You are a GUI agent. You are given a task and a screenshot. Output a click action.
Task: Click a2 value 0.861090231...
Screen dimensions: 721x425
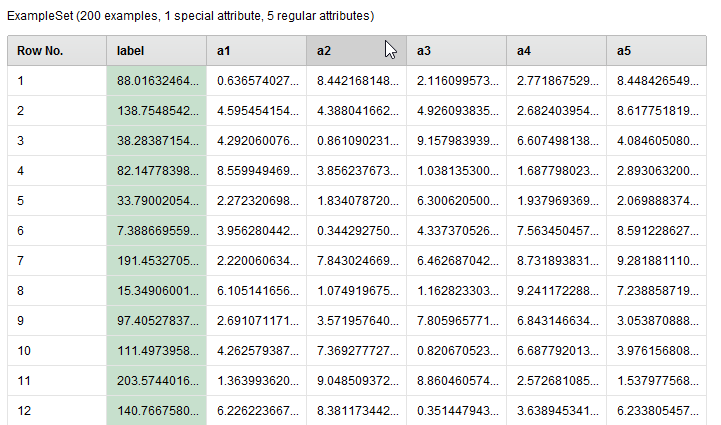coord(356,141)
